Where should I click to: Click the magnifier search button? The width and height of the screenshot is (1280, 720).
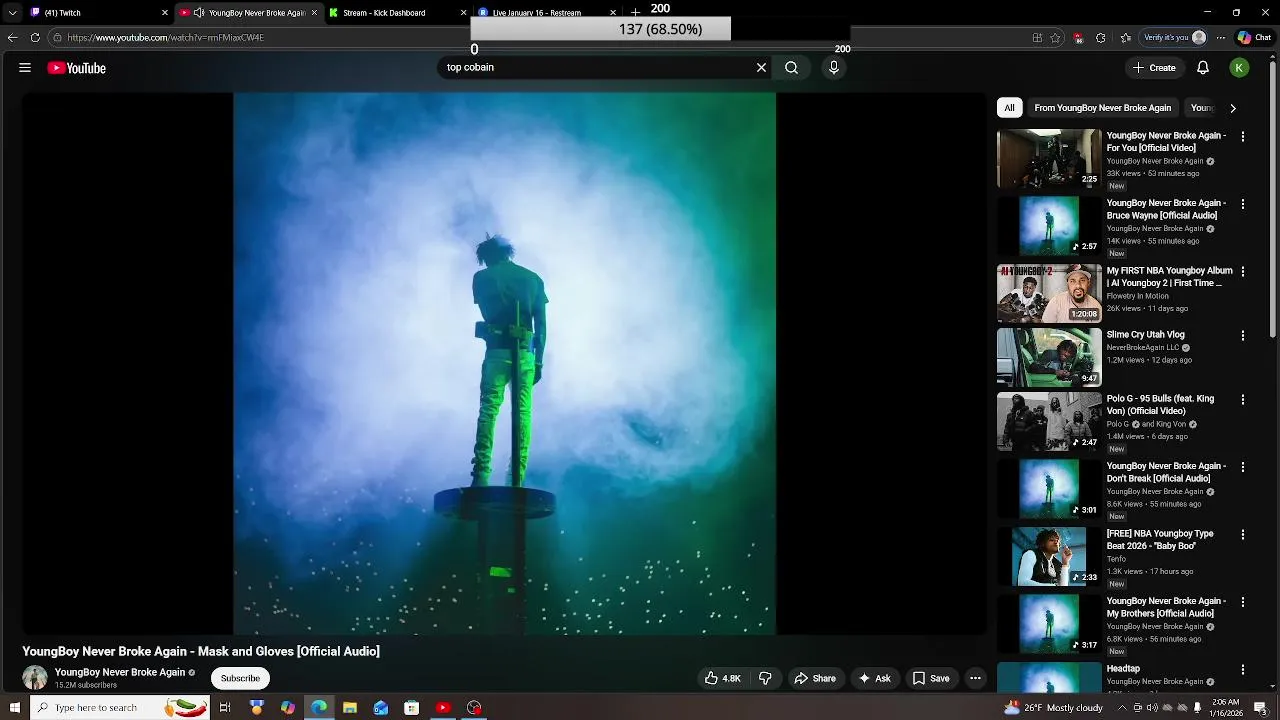(791, 68)
